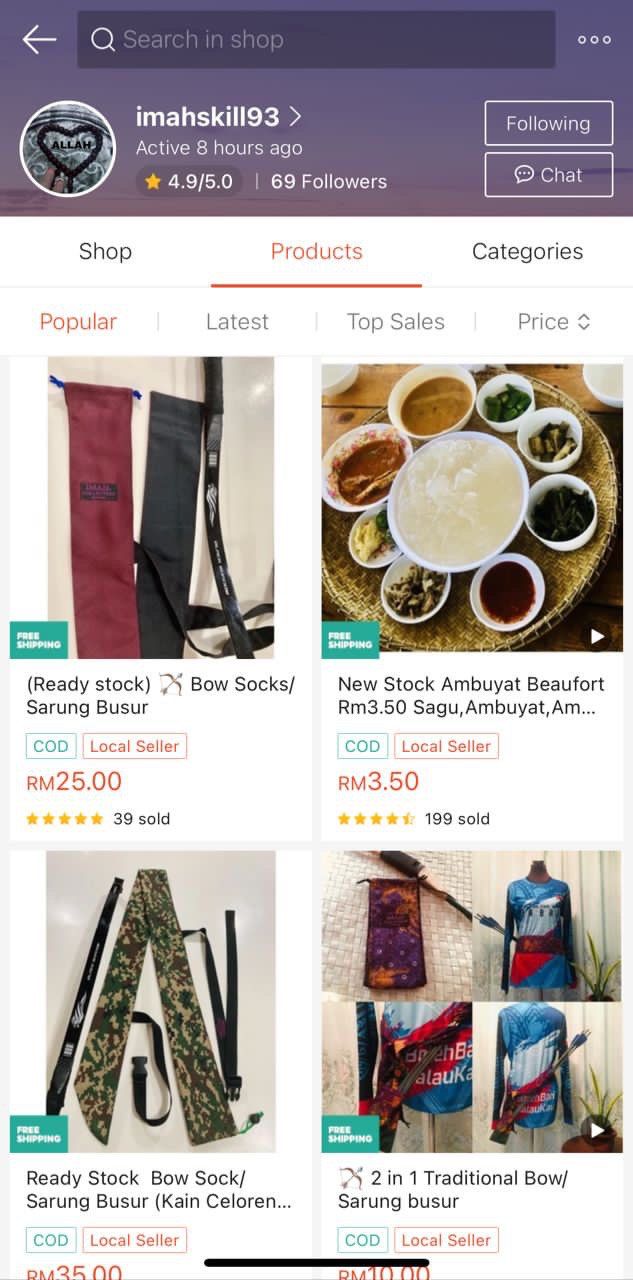Image resolution: width=633 pixels, height=1280 pixels.
Task: Open the three-dot more options menu
Action: point(594,40)
